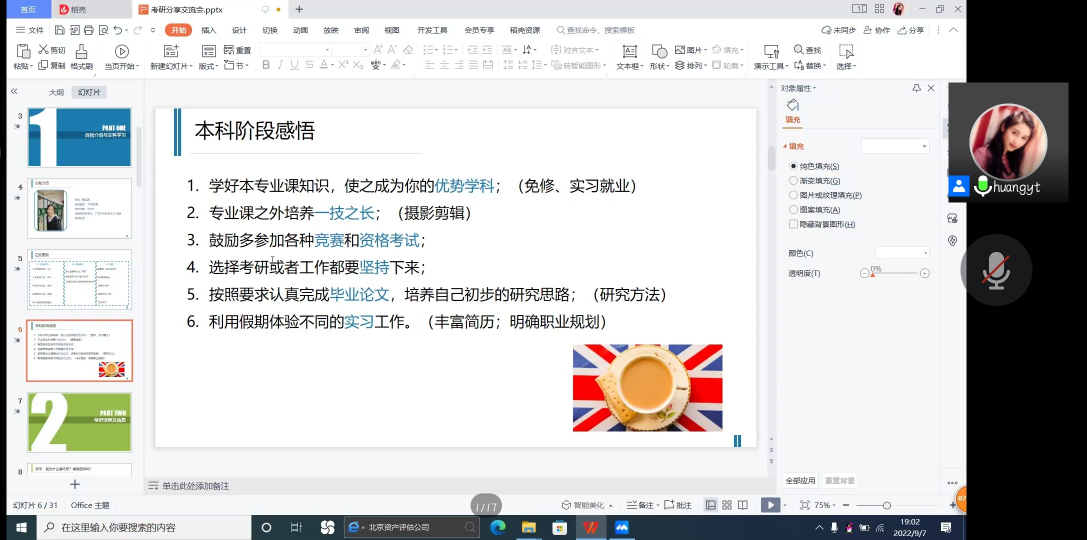This screenshot has width=1087, height=540.
Task: Select Picture or texture fill (图片或纹理填充)
Action: pyautogui.click(x=794, y=195)
